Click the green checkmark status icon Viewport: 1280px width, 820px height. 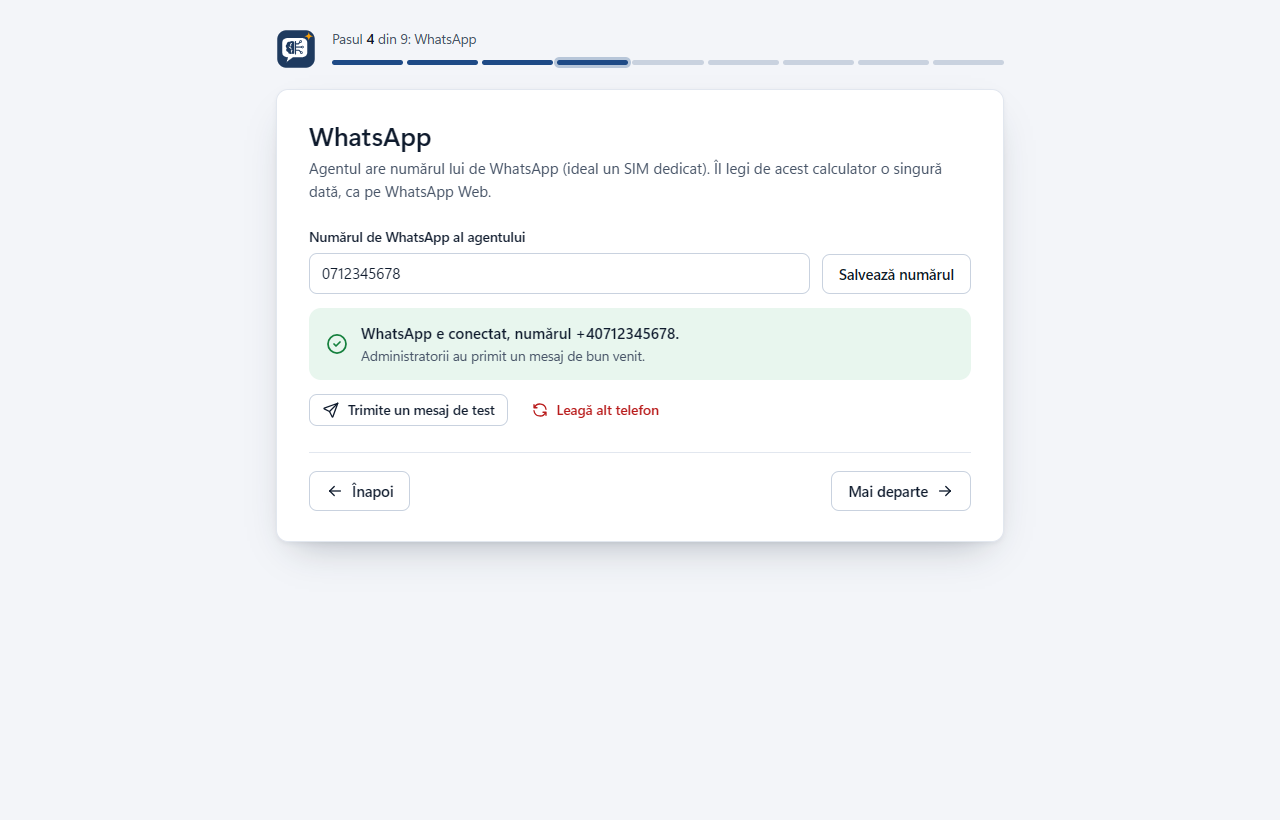point(337,344)
